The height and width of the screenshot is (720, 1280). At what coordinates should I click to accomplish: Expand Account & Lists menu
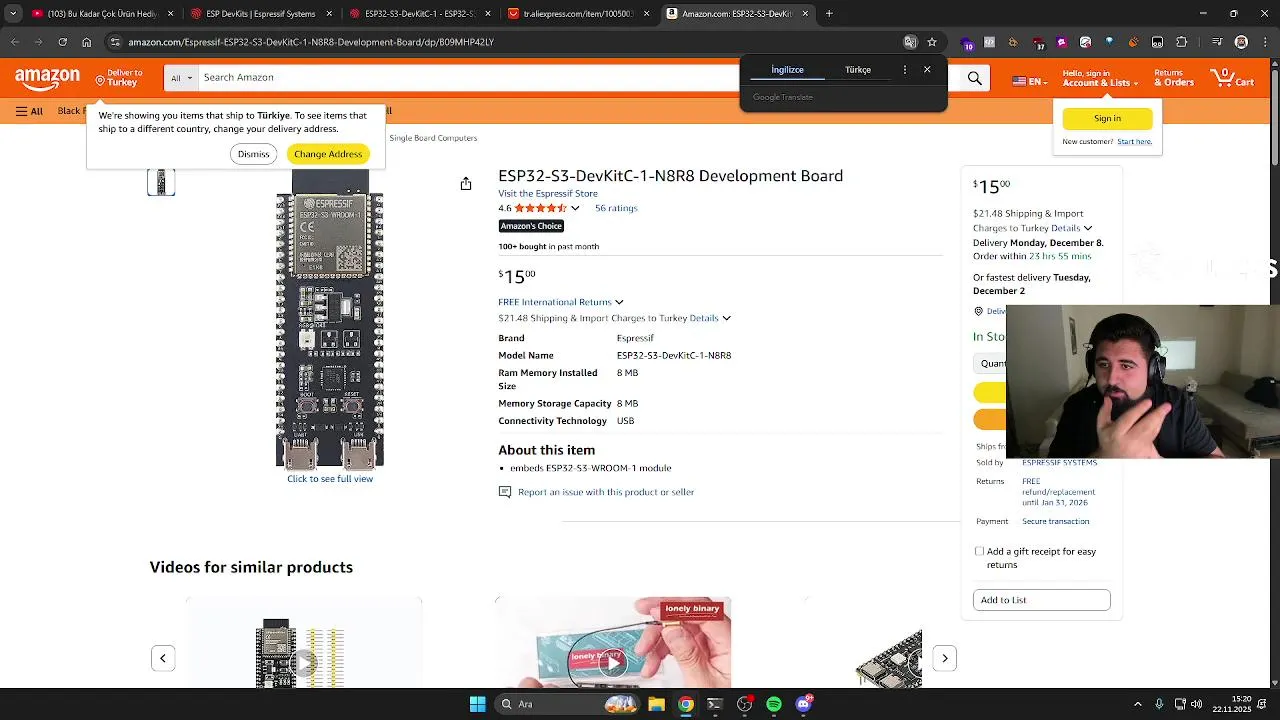pyautogui.click(x=1099, y=78)
